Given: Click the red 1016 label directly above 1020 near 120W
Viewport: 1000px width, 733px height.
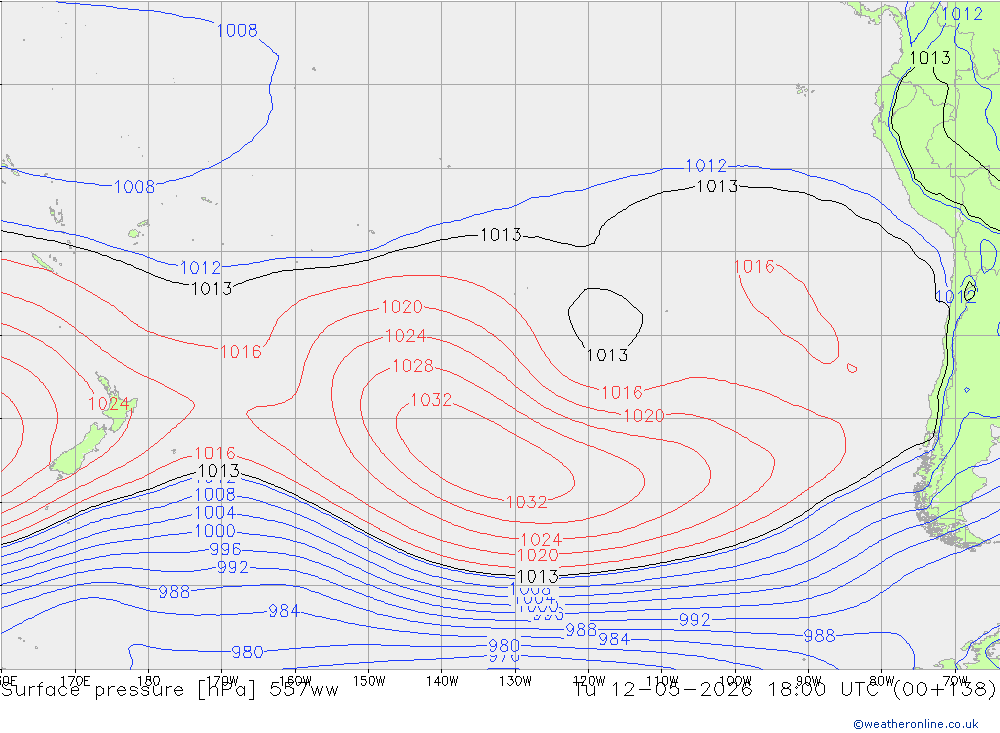Looking at the screenshot, I should 622,392.
